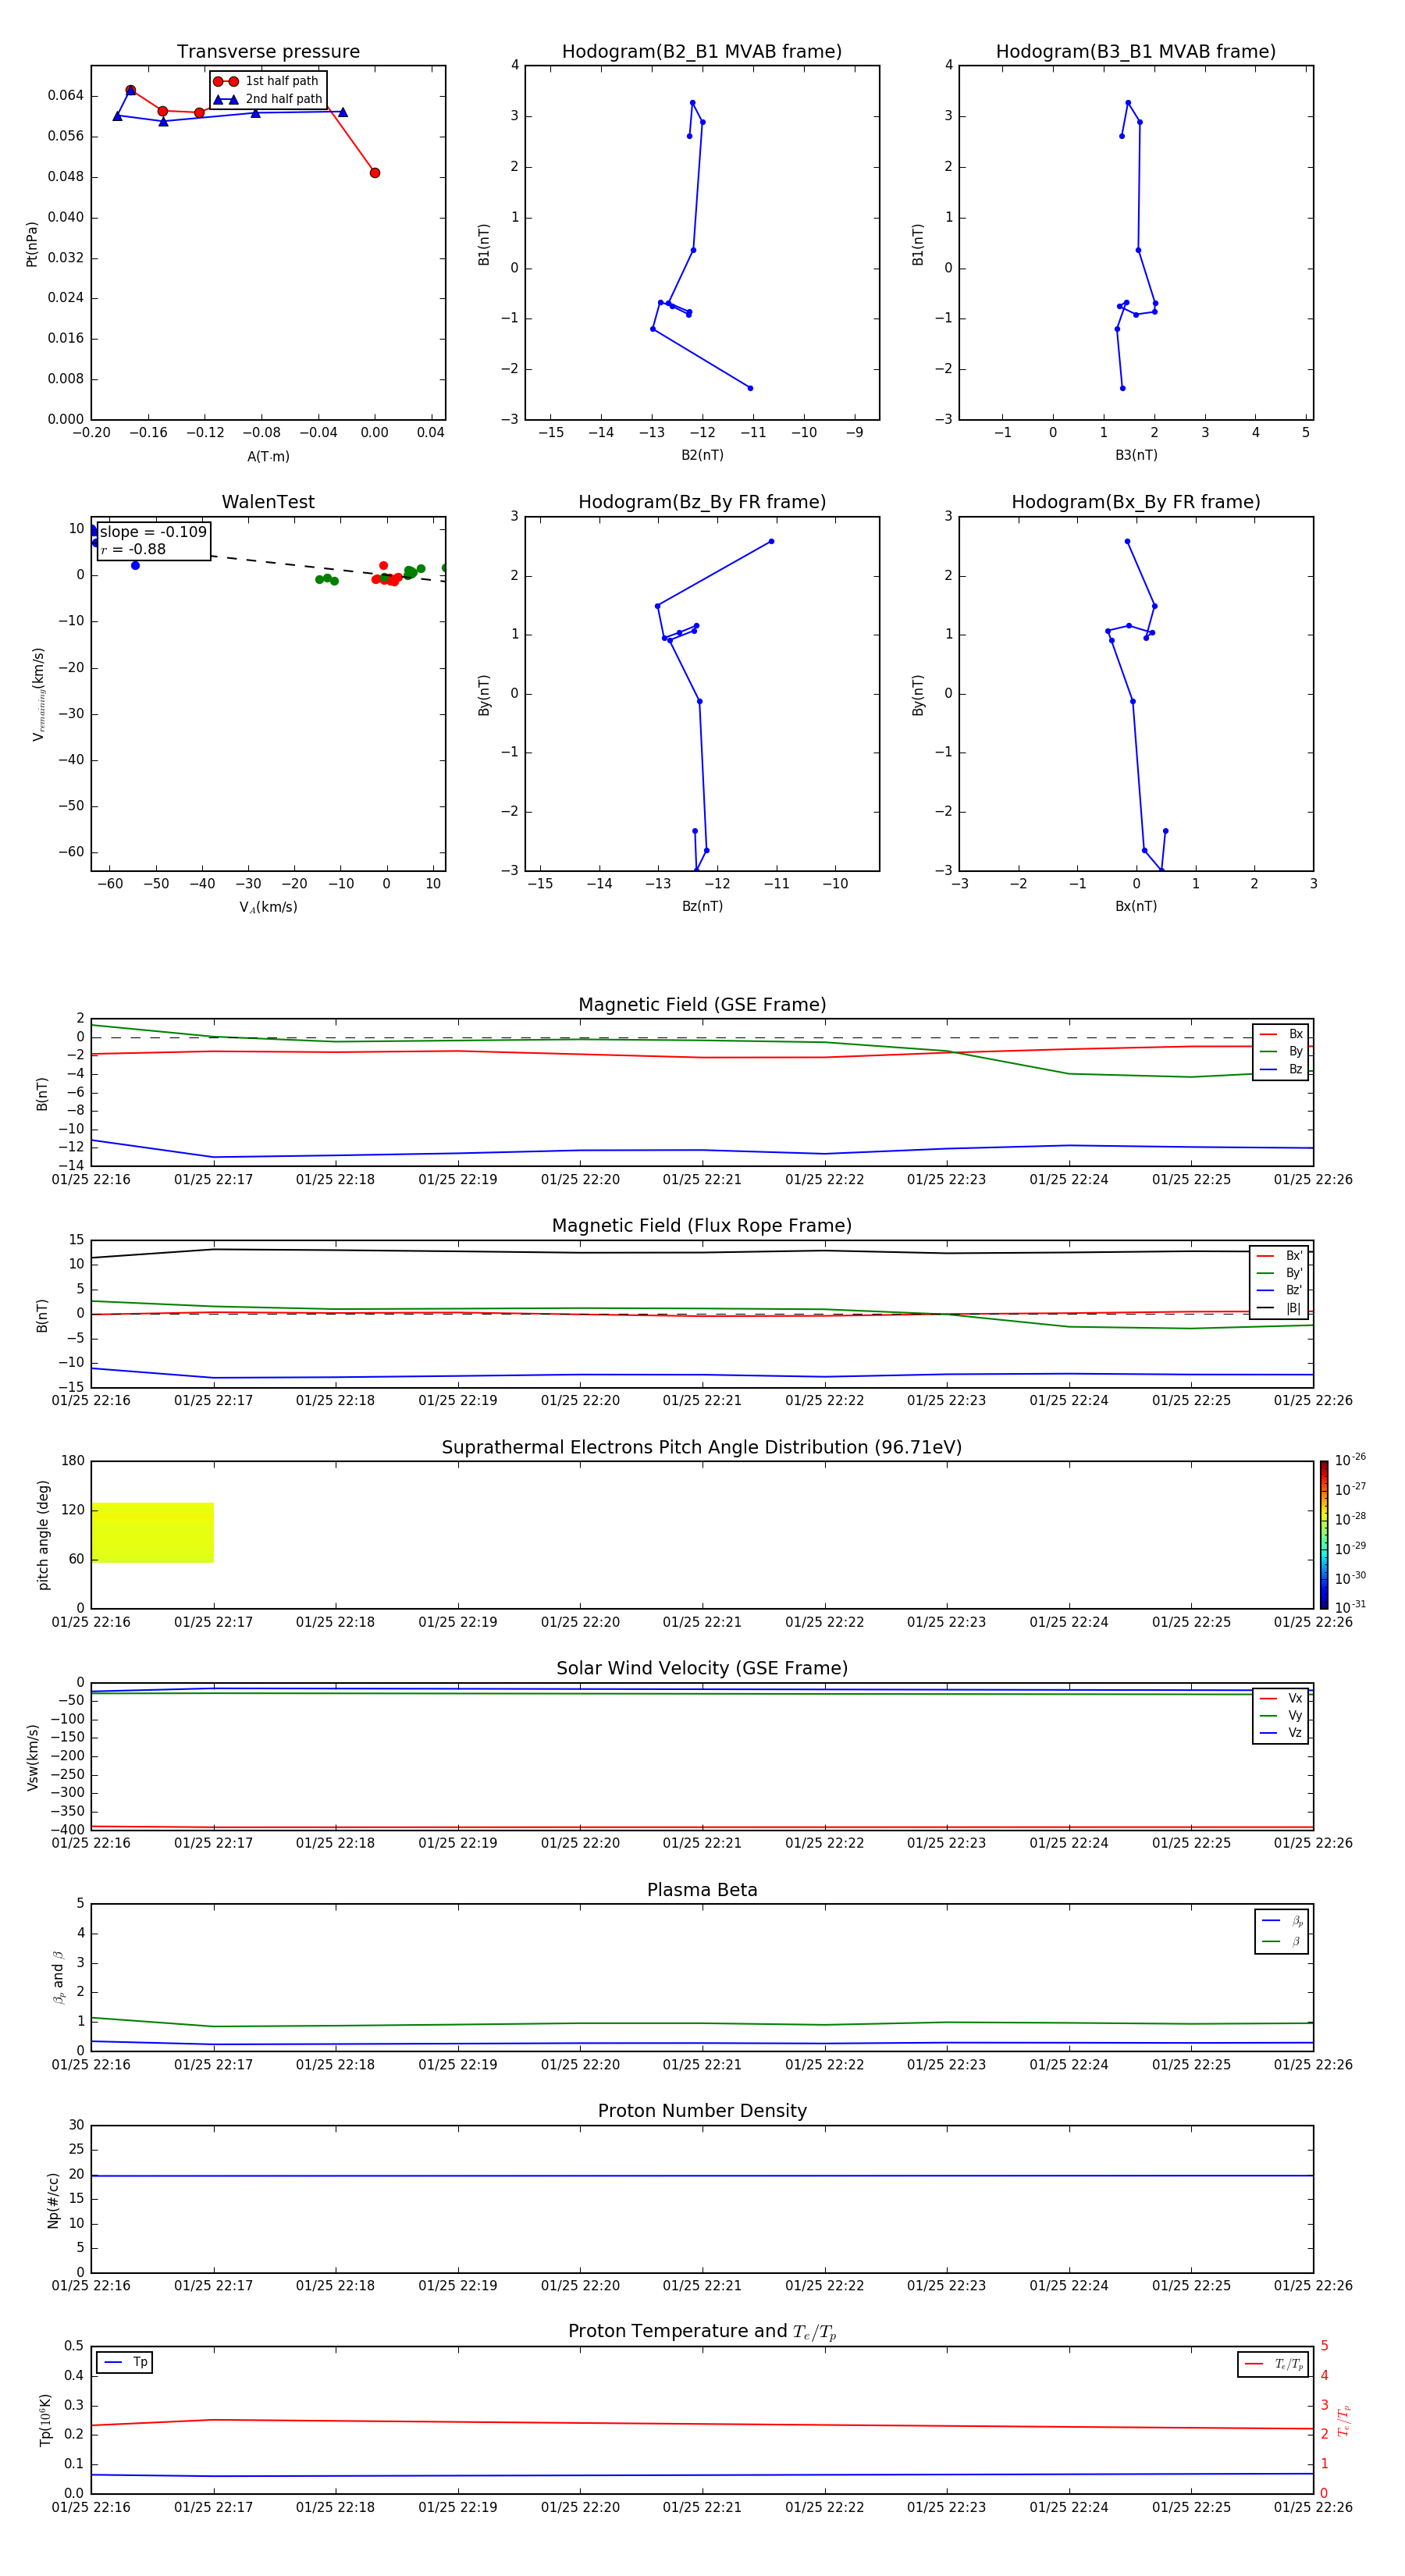Select the Vy legend entry in the velocity plot
Screen dimensions: 1405x2576
tap(1281, 1716)
